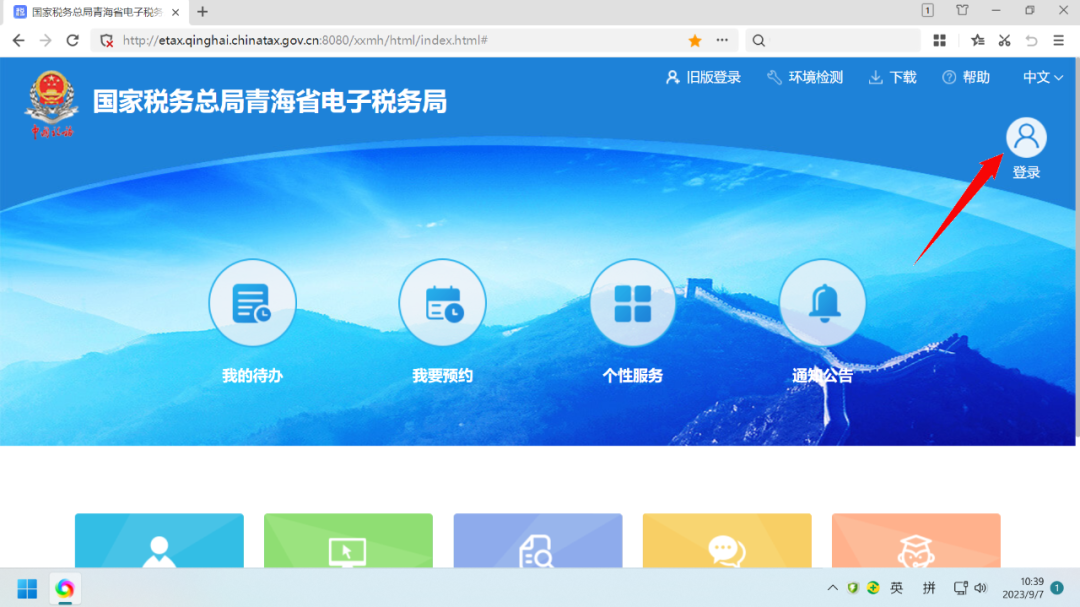Close the current browser tab
Screen dimensions: 1080x607
click(176, 12)
